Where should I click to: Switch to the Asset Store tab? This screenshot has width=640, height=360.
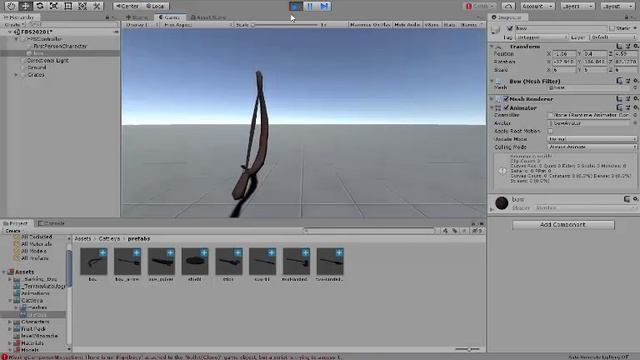tap(208, 18)
